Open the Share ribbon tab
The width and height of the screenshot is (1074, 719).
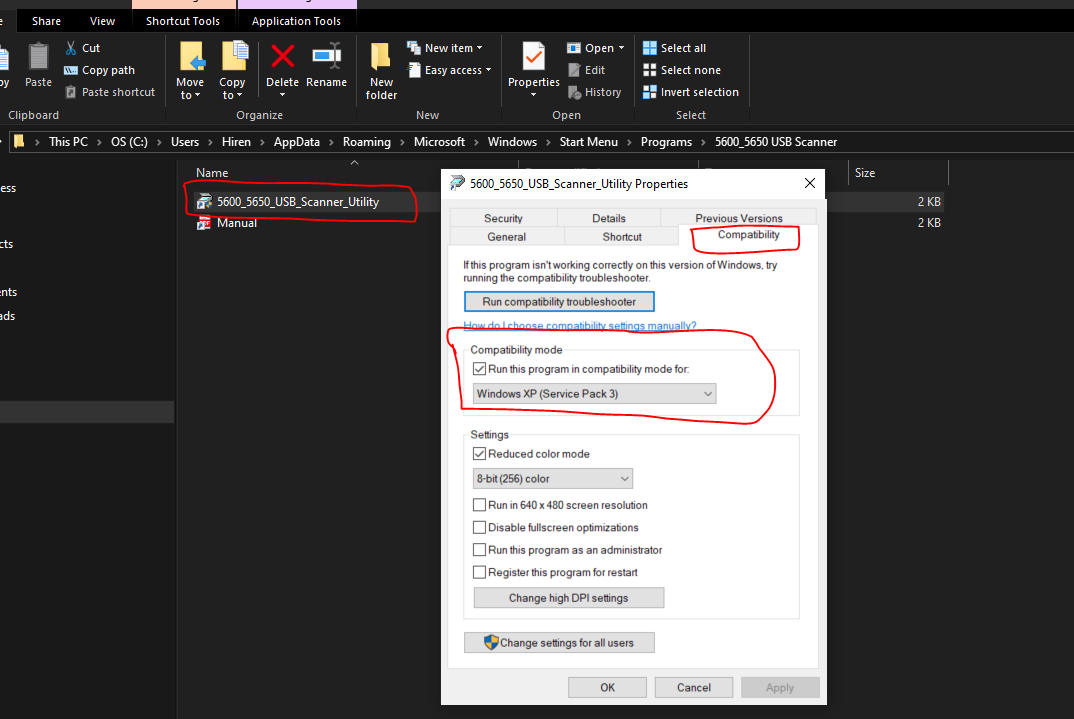click(46, 21)
